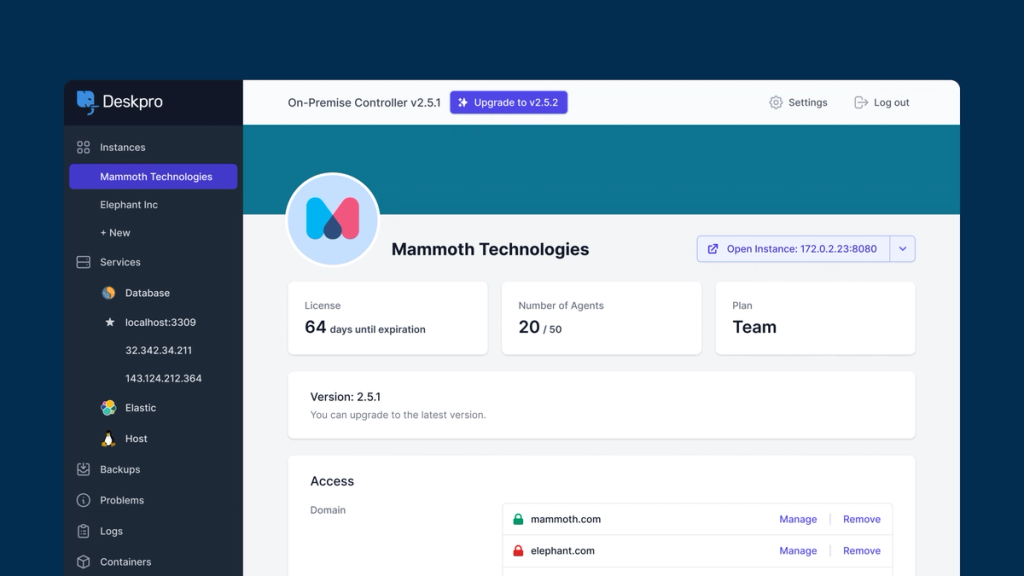Go to Problems label
This screenshot has width=1024, height=576.
[121, 500]
